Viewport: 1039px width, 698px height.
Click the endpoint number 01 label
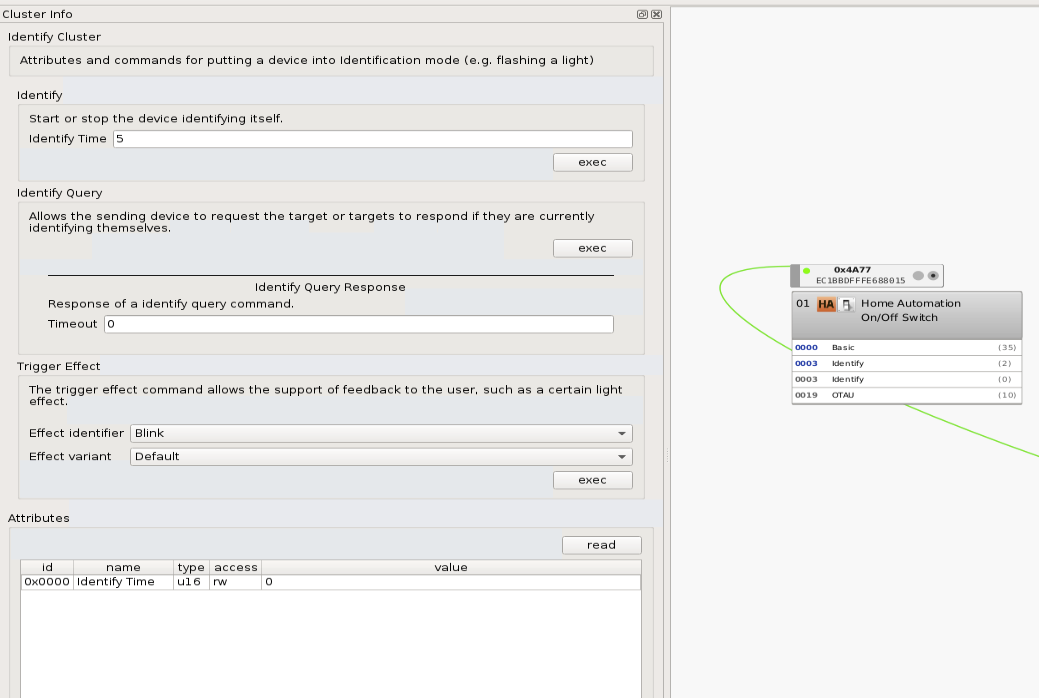click(802, 304)
